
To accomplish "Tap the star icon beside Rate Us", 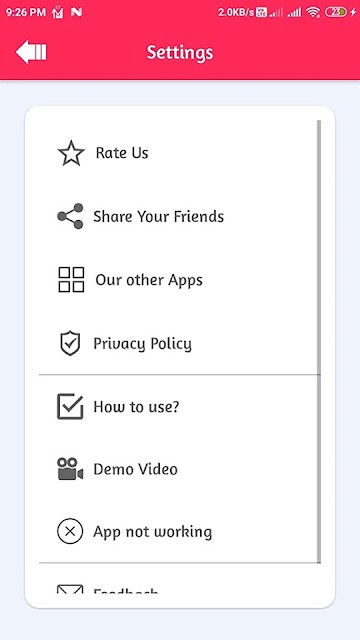I will pos(71,153).
